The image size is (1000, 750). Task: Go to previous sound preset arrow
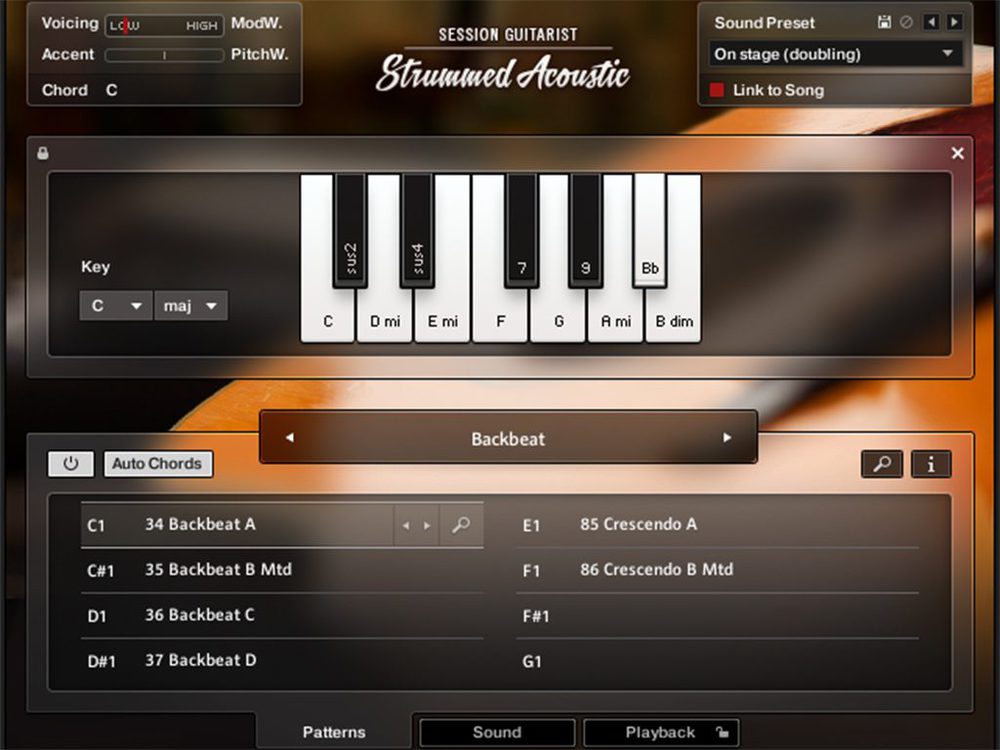[931, 22]
